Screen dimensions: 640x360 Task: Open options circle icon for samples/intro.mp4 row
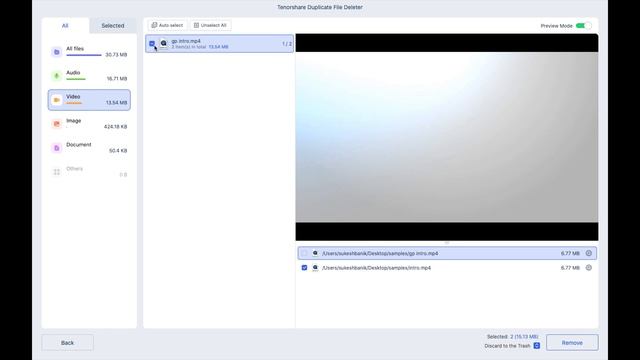coord(589,268)
